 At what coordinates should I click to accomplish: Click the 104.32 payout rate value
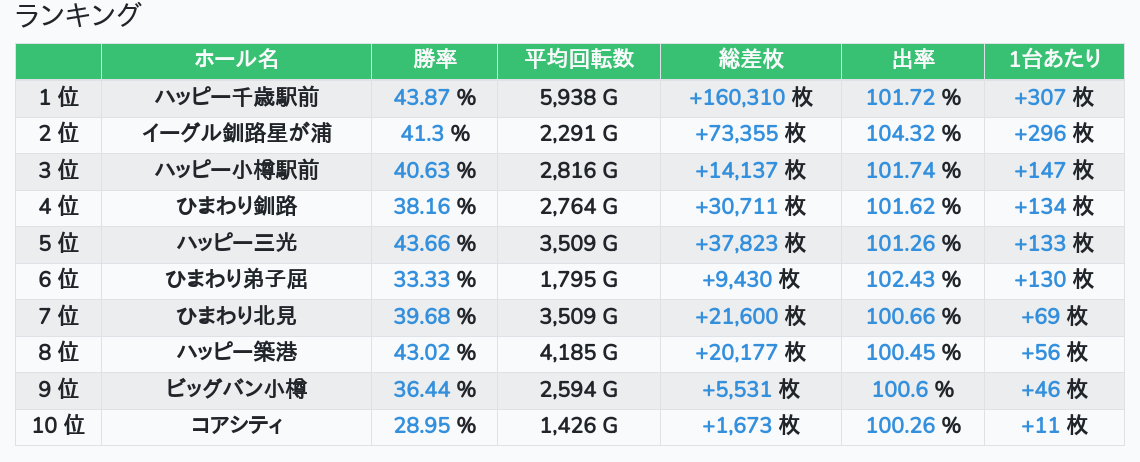click(x=900, y=134)
